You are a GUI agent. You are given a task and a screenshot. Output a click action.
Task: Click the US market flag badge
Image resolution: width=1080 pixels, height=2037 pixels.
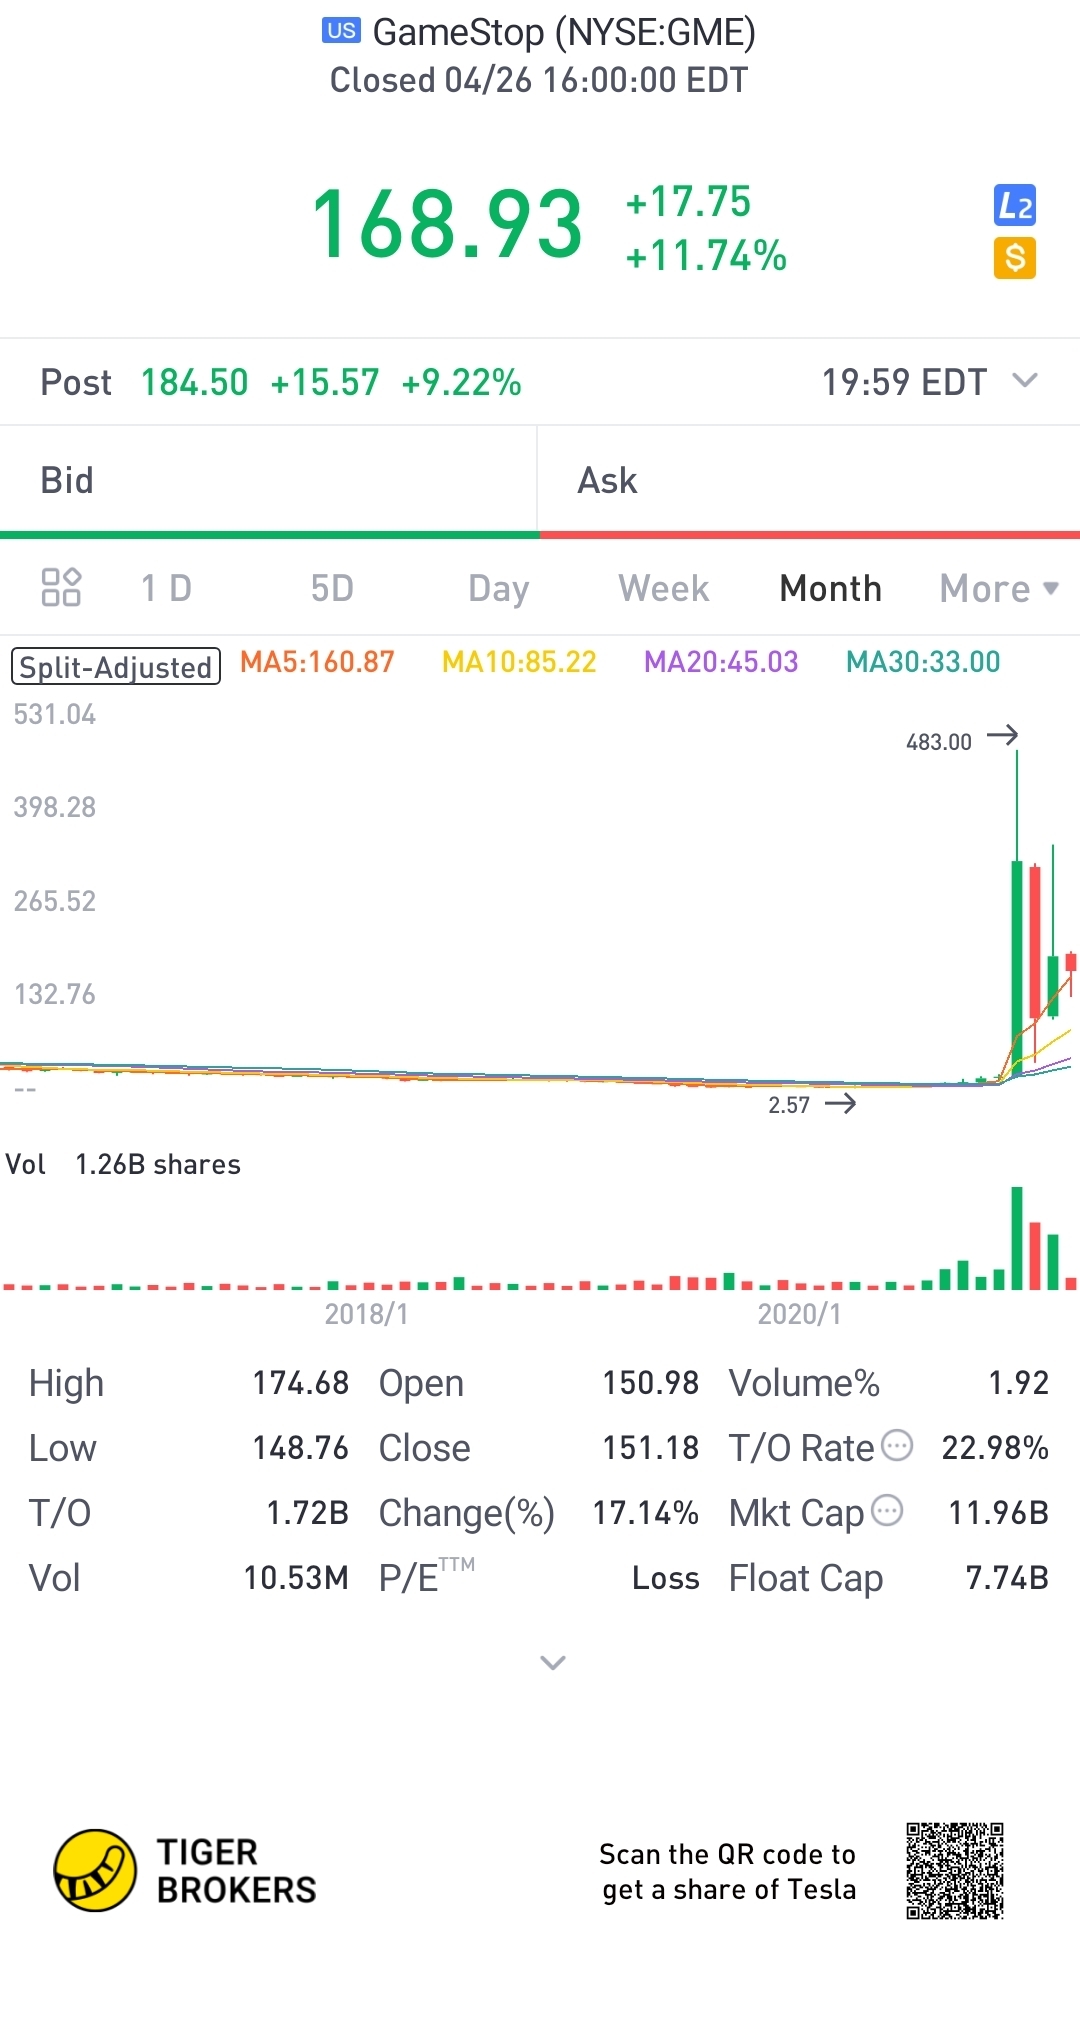click(x=341, y=30)
